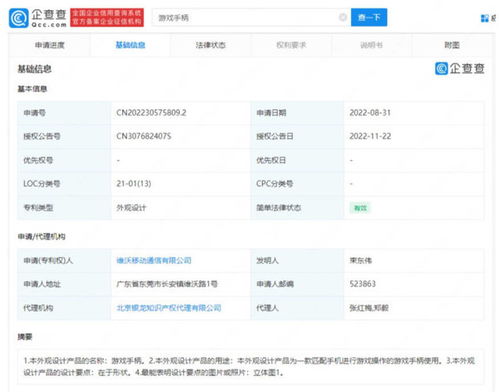Open the apps icon at top right
Image resolution: width=499 pixels, height=392 pixels.
pos(484,18)
